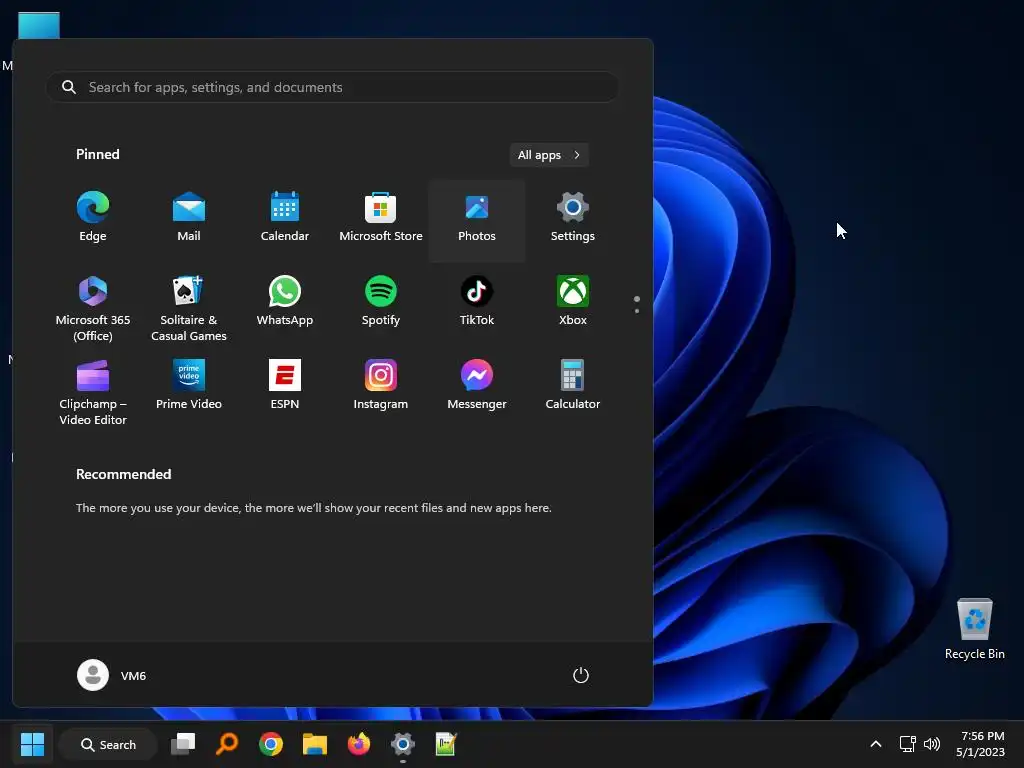The height and width of the screenshot is (768, 1024).
Task: Switch to Settings window on taskbar
Action: pos(402,744)
